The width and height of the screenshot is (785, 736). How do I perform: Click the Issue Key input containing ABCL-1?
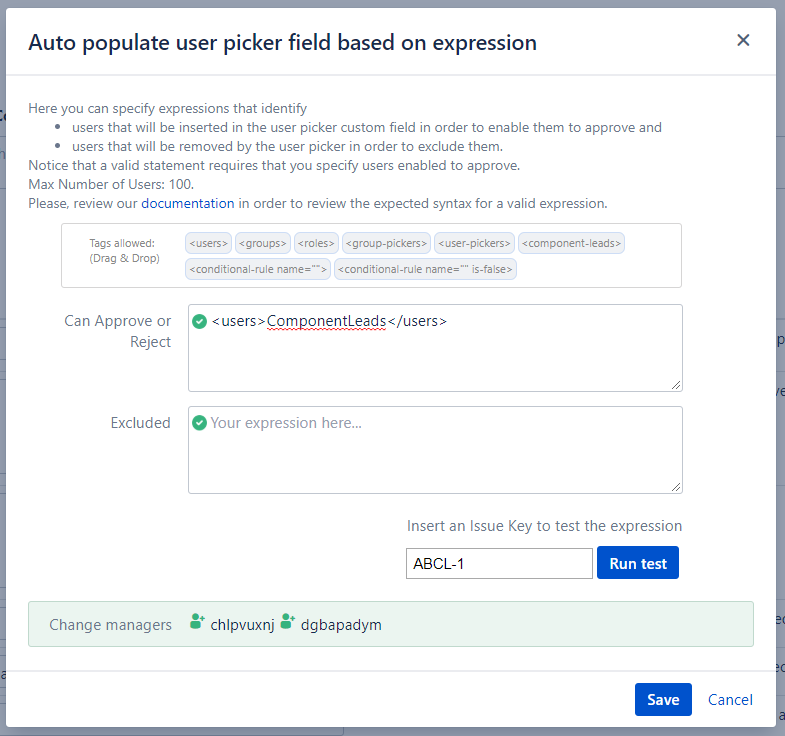pos(498,564)
